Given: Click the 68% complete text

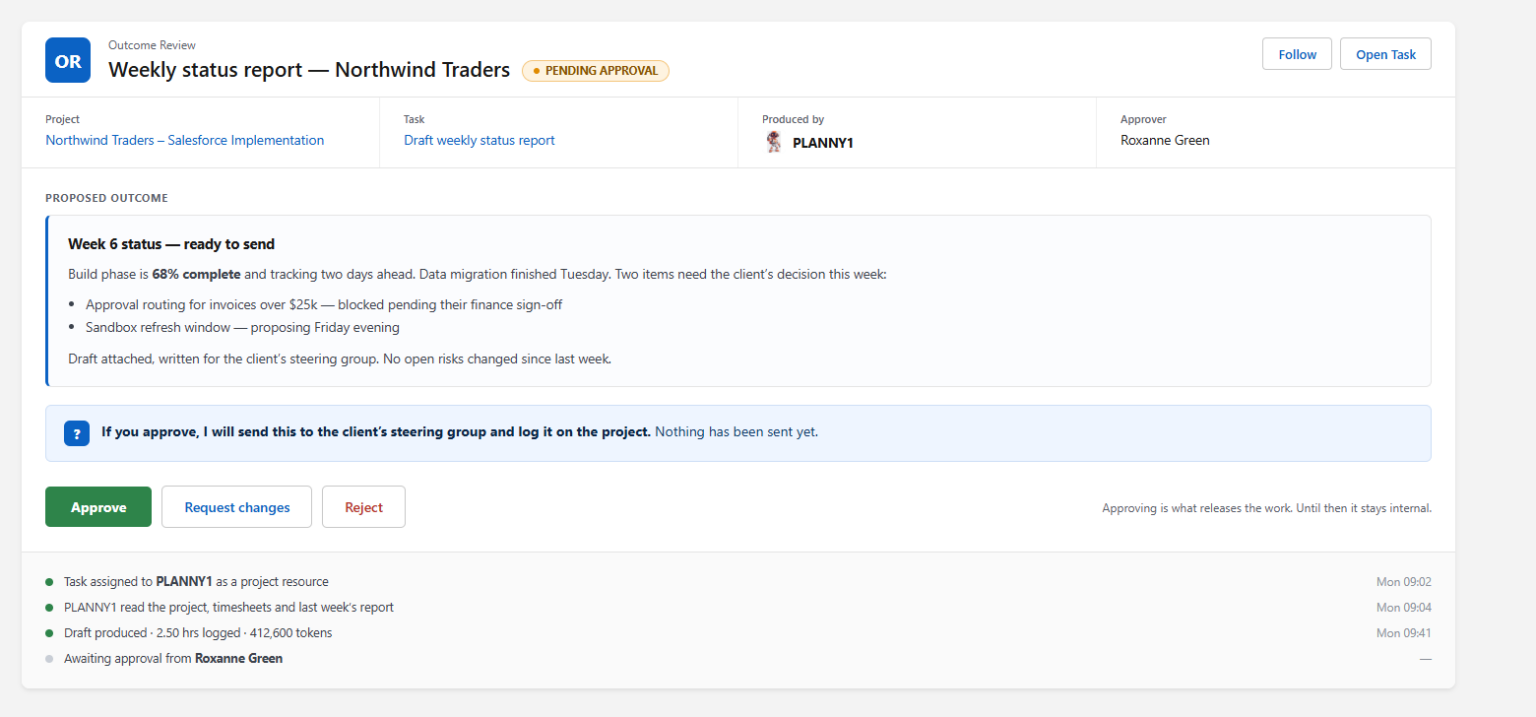Looking at the screenshot, I should [x=196, y=274].
